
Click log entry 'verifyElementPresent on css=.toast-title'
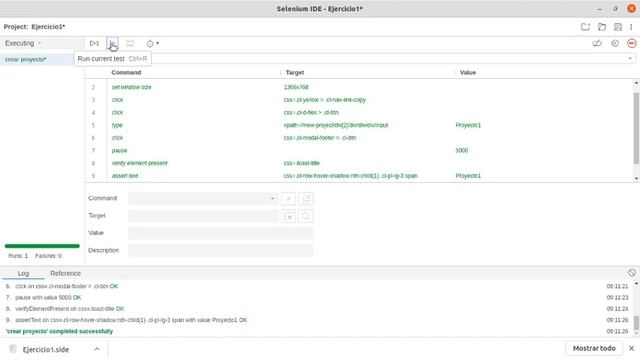coord(70,309)
